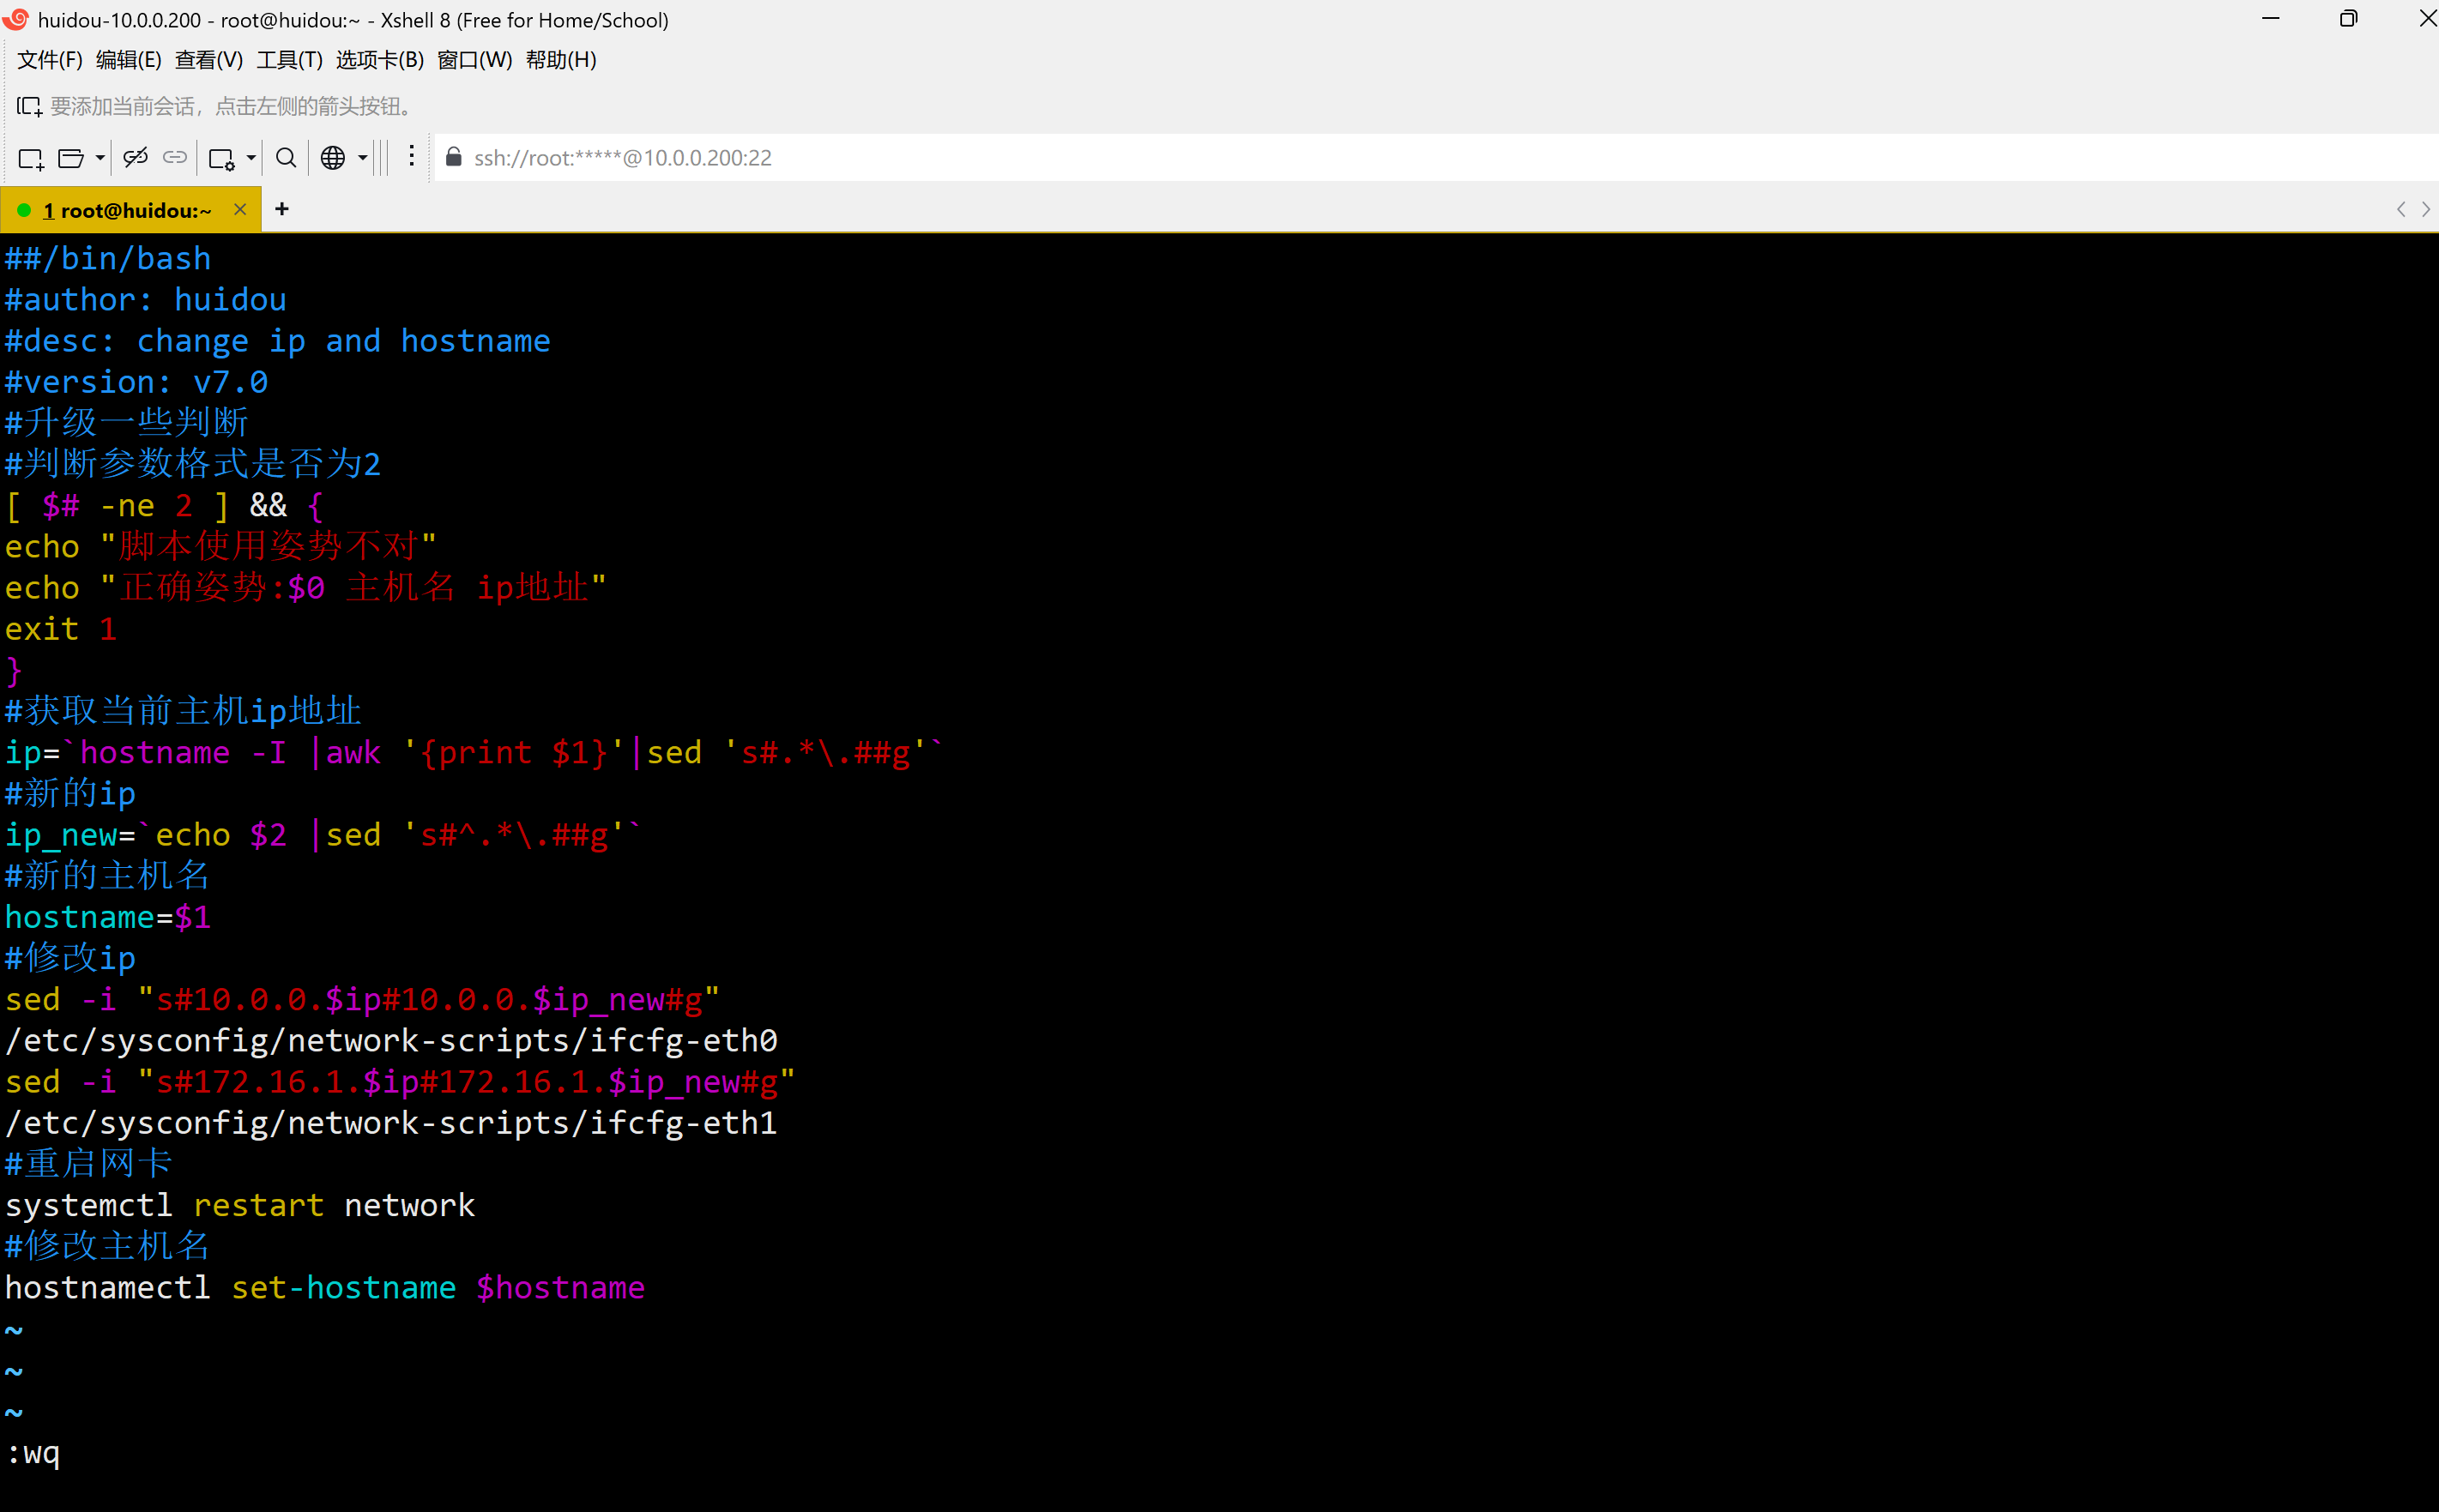Image resolution: width=2439 pixels, height=1512 pixels.
Task: Open the 工具(T) menu
Action: click(x=289, y=60)
